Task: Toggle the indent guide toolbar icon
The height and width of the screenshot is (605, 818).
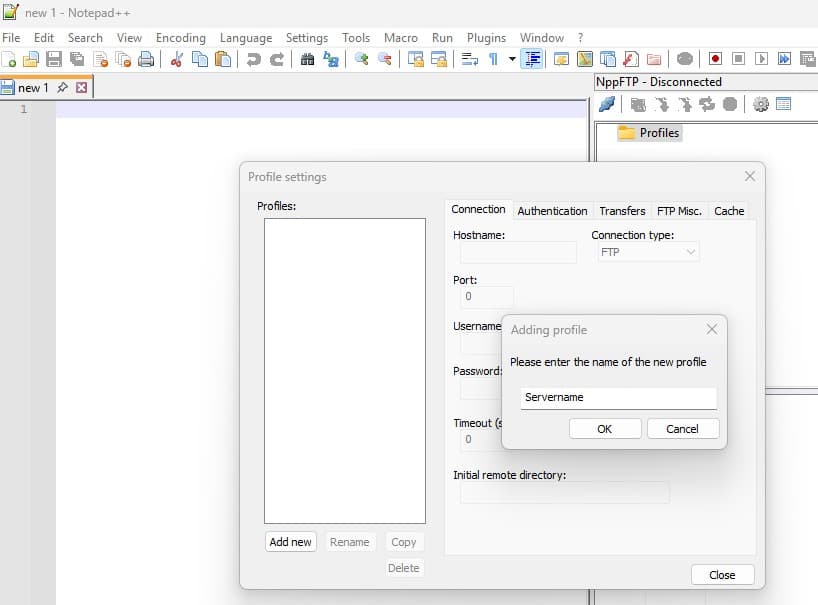Action: 533,59
